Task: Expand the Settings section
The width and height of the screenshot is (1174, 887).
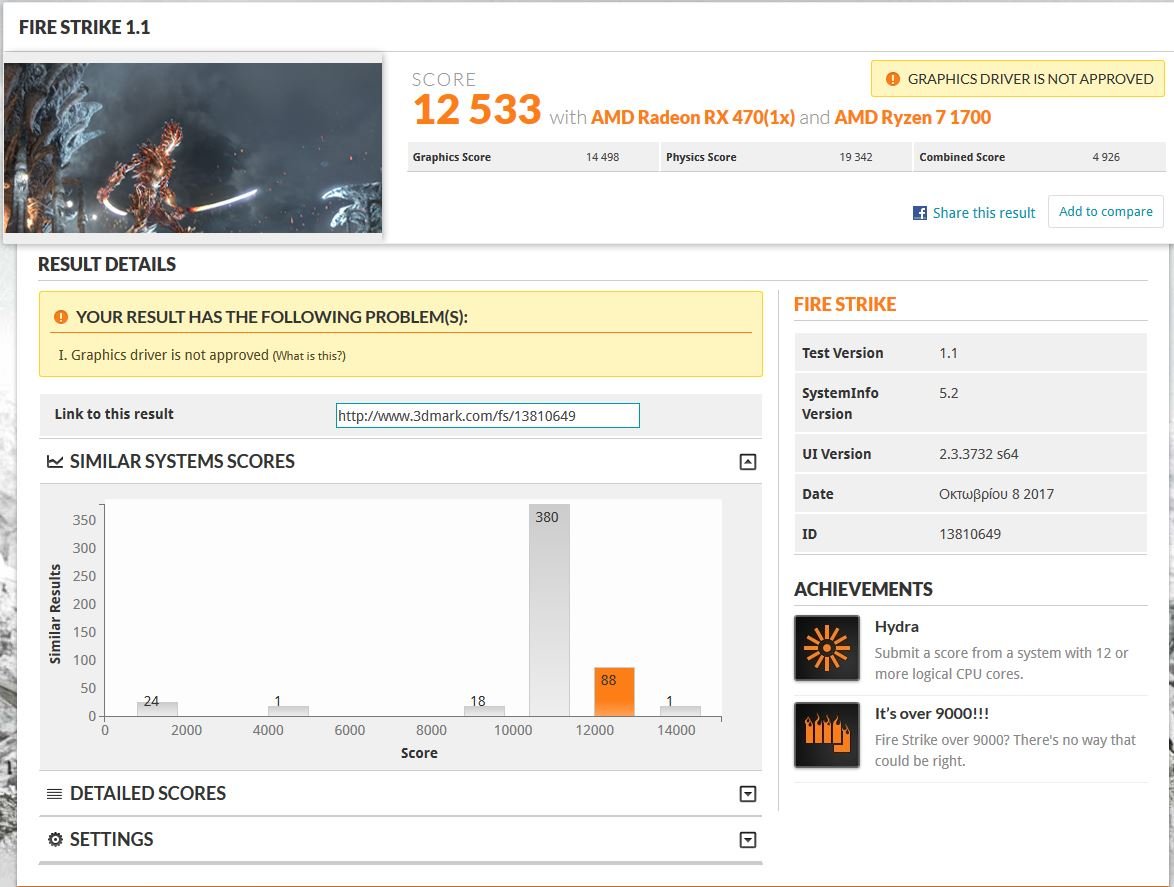Action: click(x=747, y=840)
